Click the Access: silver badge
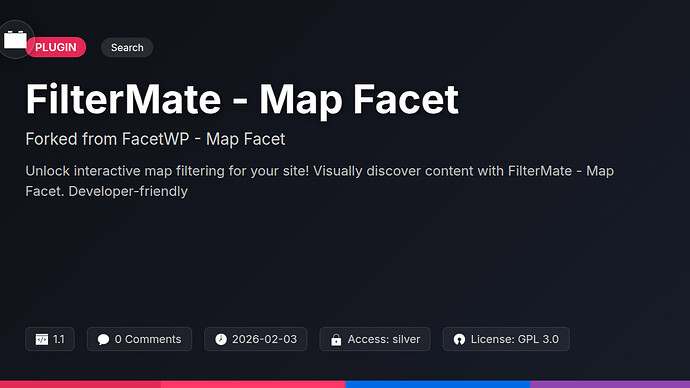 [375, 339]
